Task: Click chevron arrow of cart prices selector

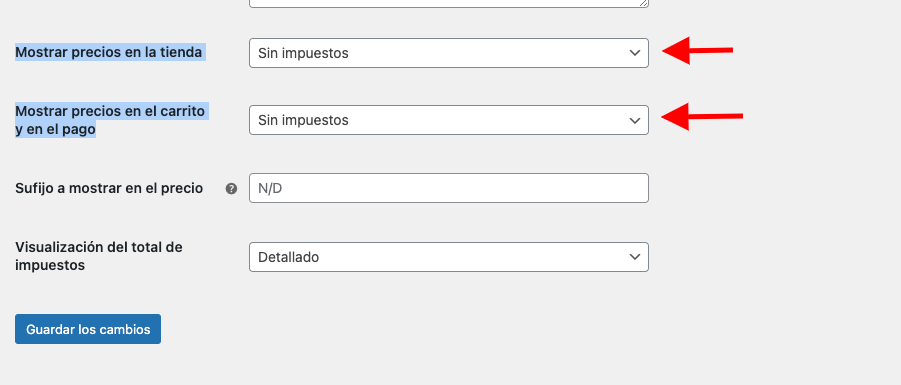Action: point(634,120)
